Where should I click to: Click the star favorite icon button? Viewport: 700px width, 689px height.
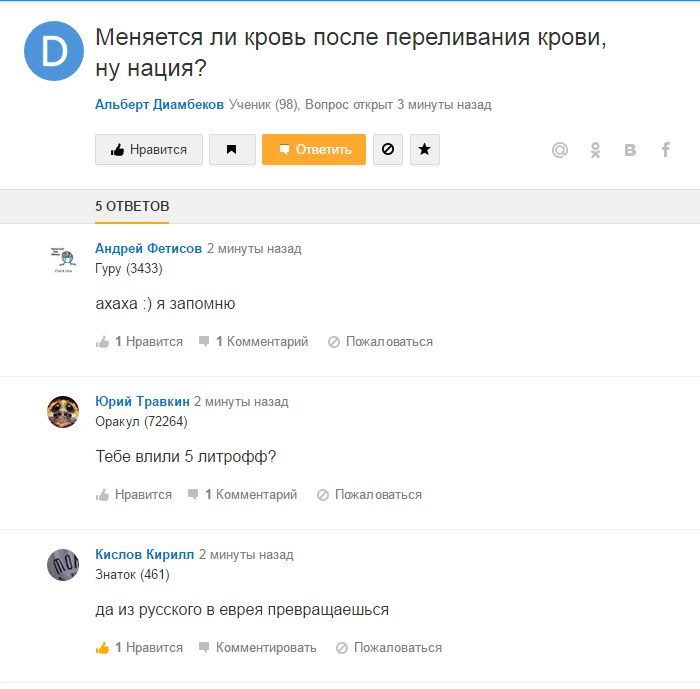click(x=425, y=150)
